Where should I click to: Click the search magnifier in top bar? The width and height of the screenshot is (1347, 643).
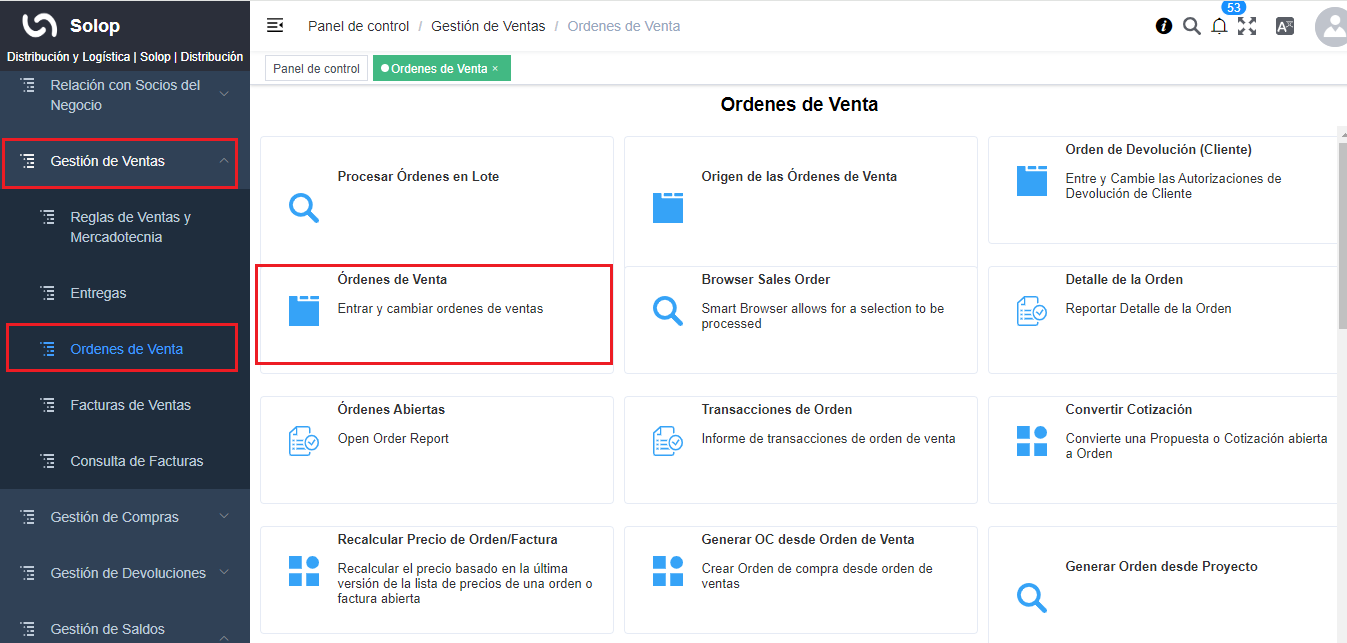(x=1191, y=27)
